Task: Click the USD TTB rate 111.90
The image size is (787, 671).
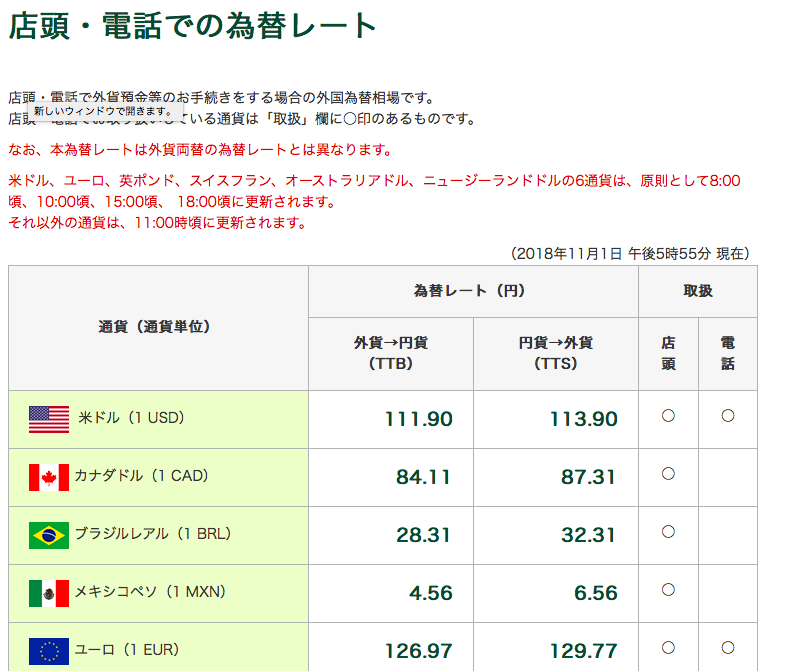Action: (x=418, y=419)
